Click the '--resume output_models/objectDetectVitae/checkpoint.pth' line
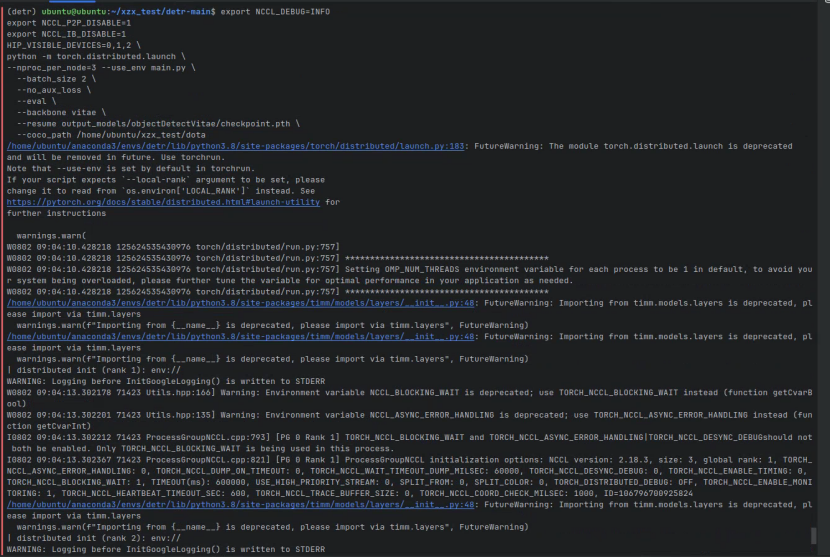Screen dimensions: 831x557 click(x=158, y=123)
